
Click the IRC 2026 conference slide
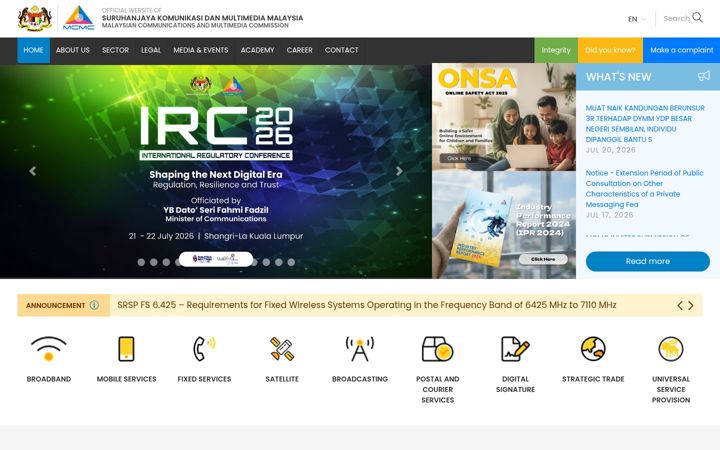(x=216, y=171)
